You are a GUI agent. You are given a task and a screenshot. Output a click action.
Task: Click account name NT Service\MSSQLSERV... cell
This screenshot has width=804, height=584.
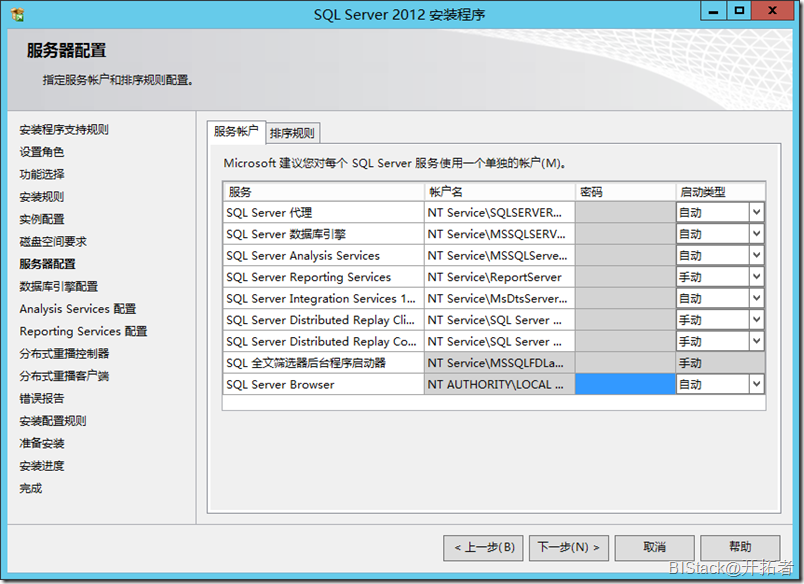tap(499, 234)
